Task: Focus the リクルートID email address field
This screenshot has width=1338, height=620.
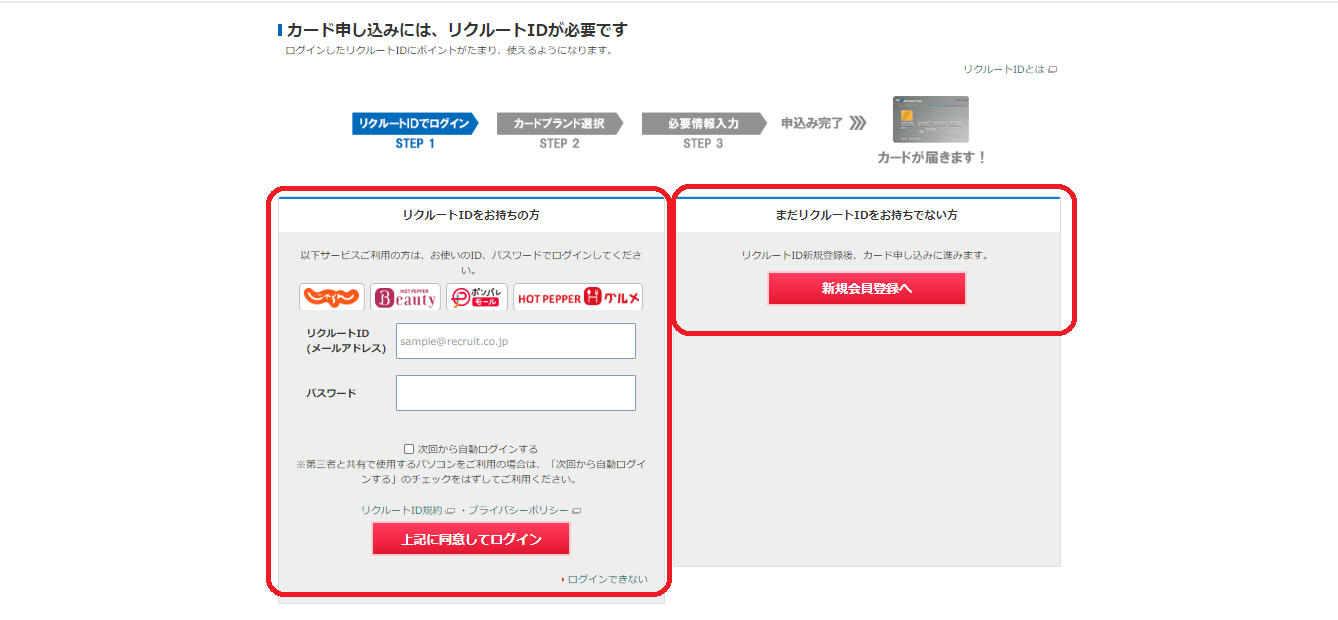Action: (x=516, y=341)
